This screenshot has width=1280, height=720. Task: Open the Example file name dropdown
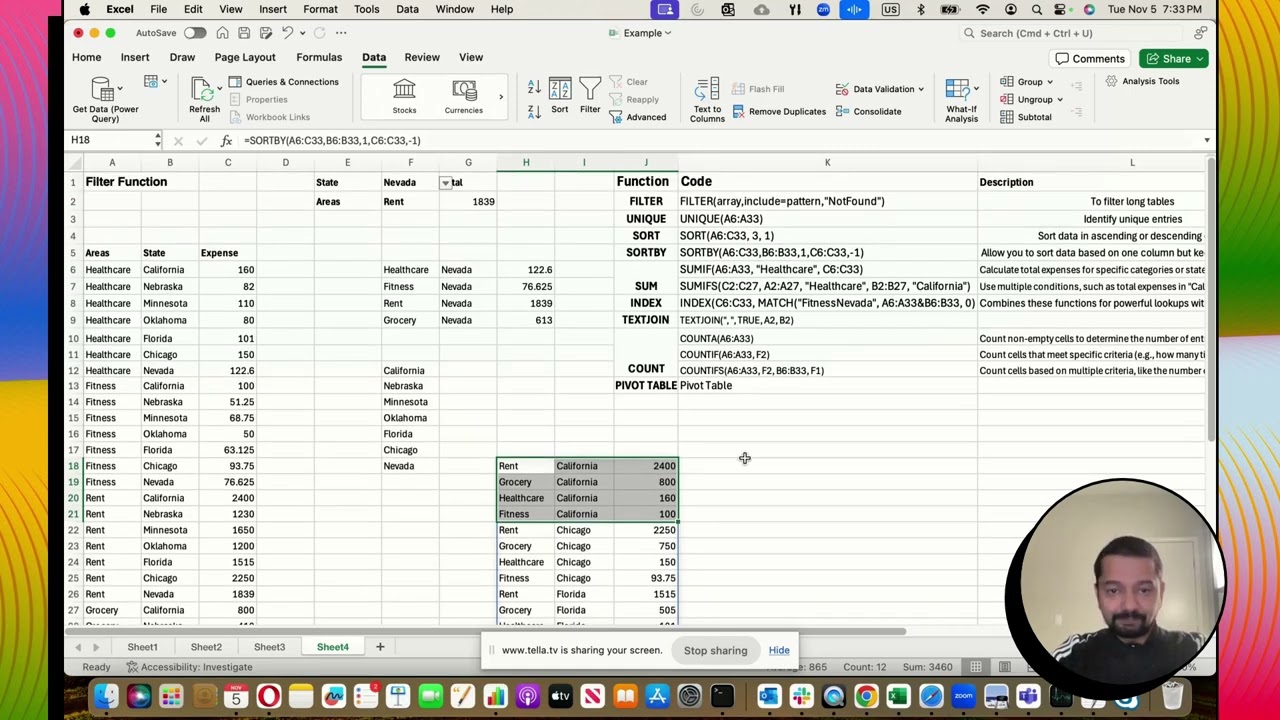669,33
